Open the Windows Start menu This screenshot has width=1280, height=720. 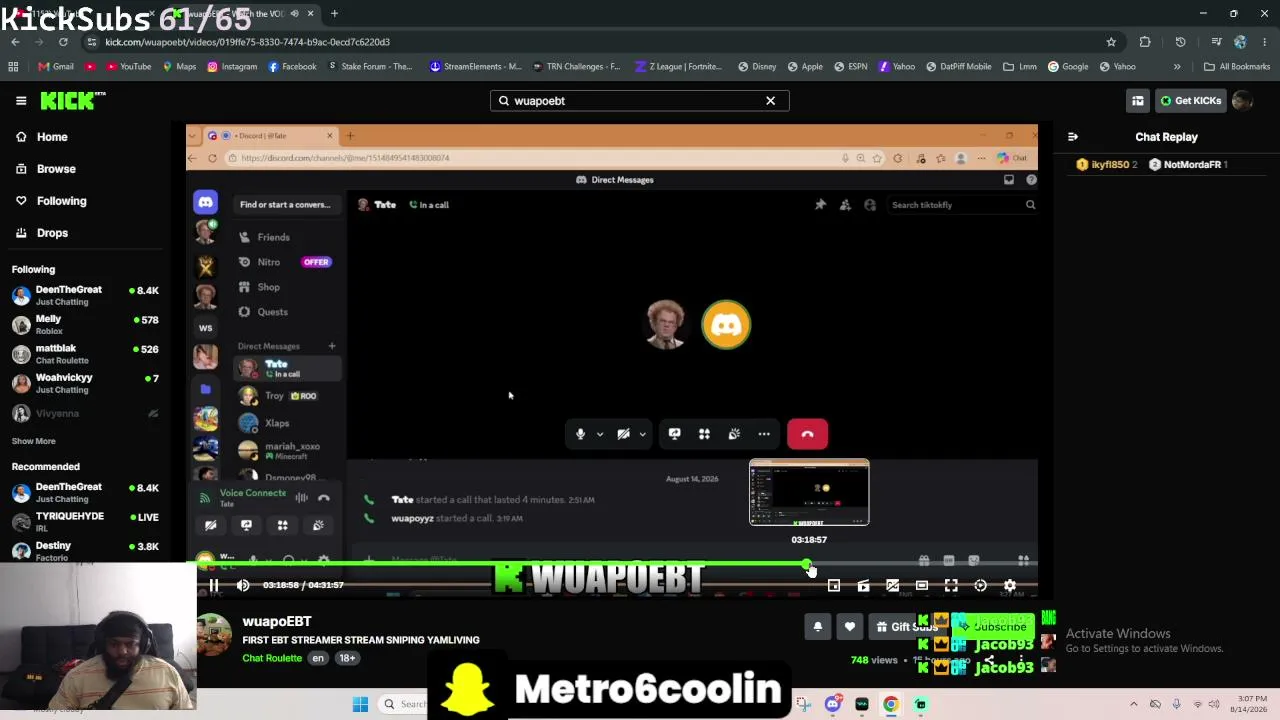360,704
